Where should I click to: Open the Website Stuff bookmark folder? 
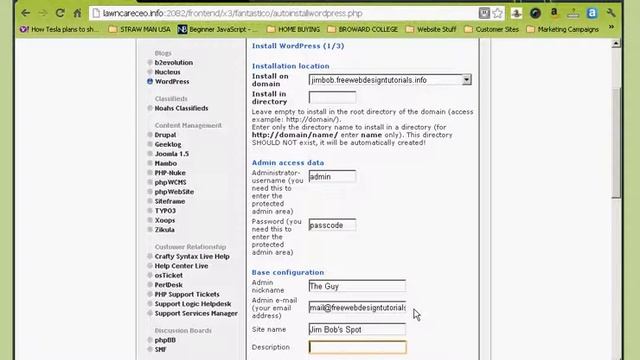[431, 29]
